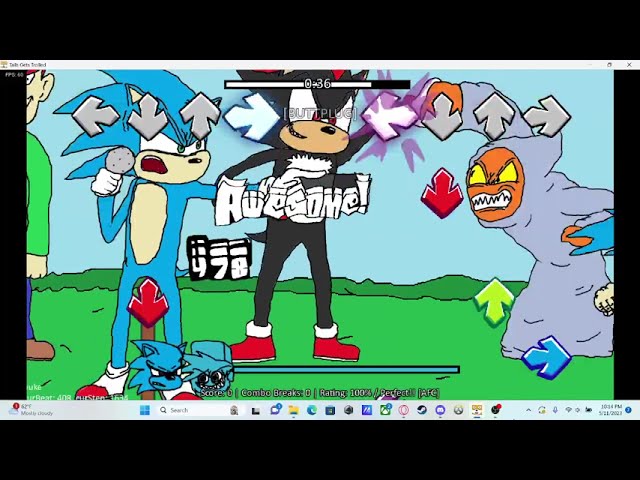Click the blue health bar
Viewport: 640px width, 480px height.
(346, 370)
